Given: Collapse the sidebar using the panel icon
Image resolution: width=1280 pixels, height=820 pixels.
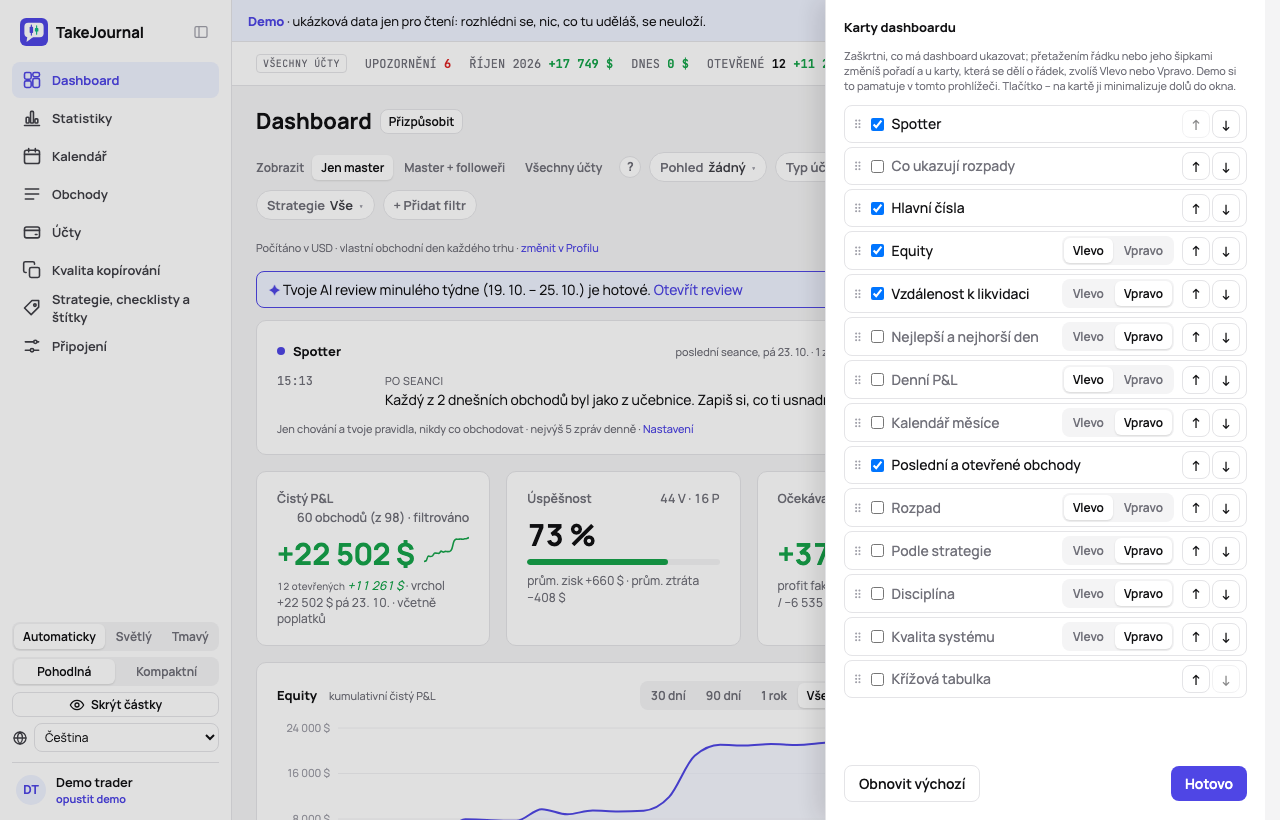Looking at the screenshot, I should [201, 32].
